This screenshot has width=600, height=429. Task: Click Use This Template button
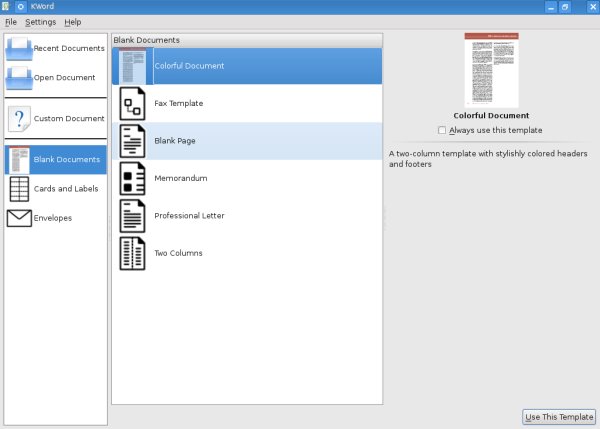[x=559, y=417]
